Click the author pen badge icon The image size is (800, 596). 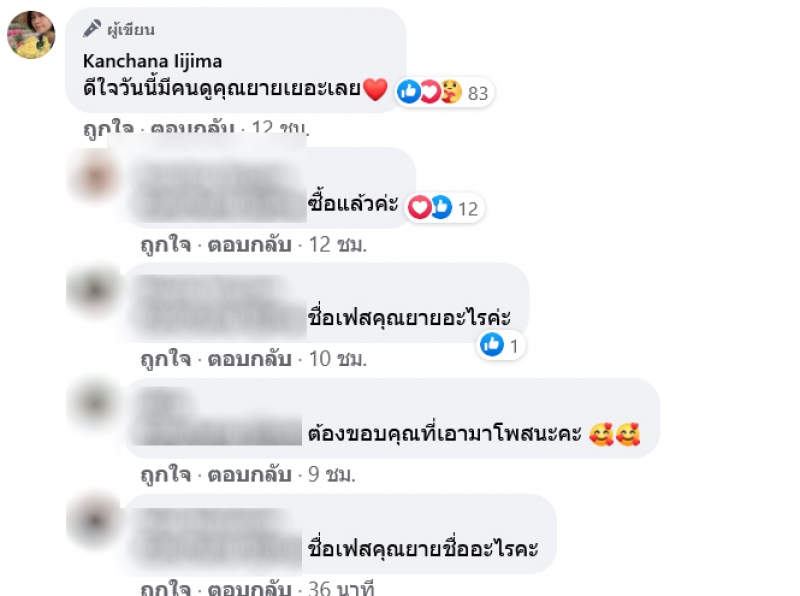(92, 29)
